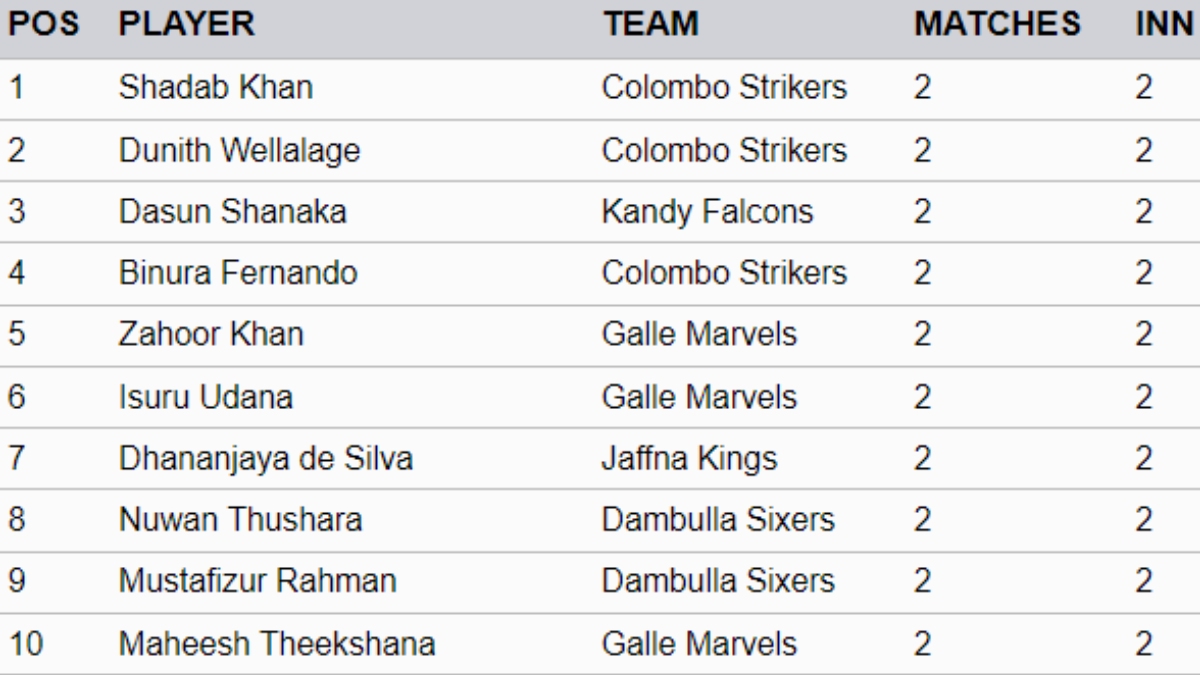Click the TEAM column header
The width and height of the screenshot is (1200, 675).
point(650,25)
